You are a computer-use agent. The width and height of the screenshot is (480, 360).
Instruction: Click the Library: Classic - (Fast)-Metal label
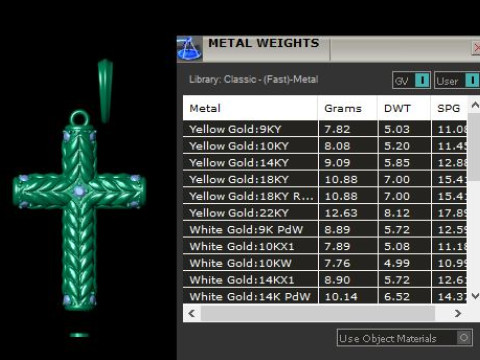[254, 80]
